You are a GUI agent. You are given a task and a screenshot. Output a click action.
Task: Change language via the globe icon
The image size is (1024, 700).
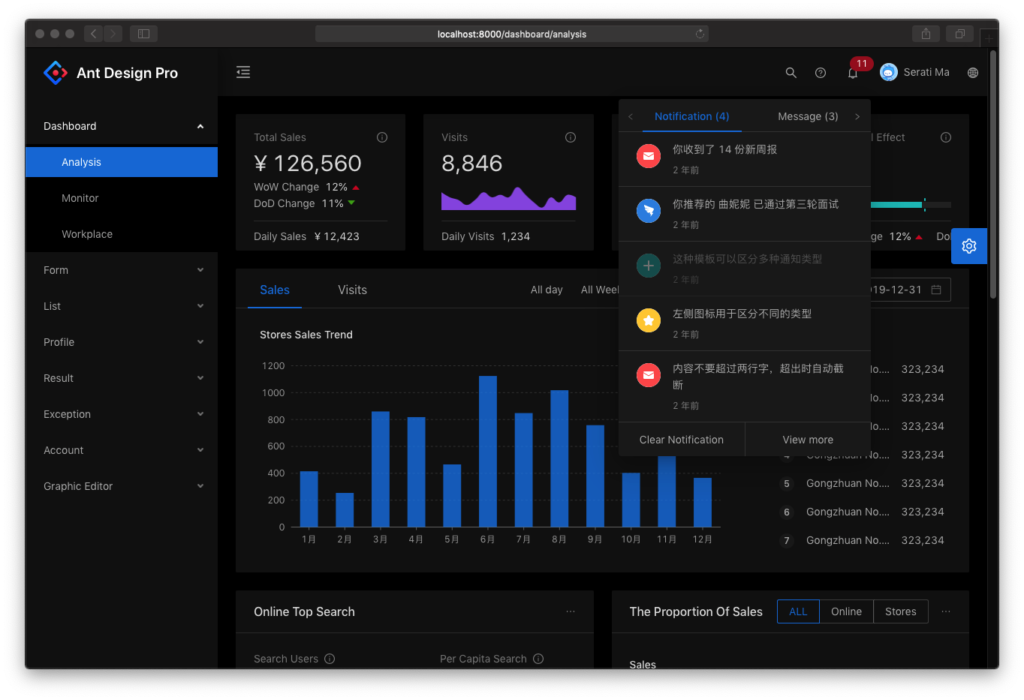tap(972, 72)
